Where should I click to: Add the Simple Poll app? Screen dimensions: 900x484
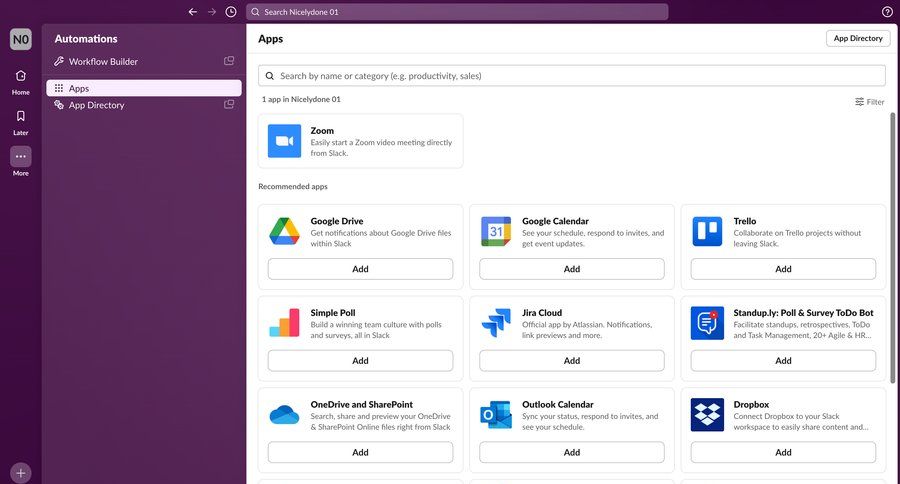coord(360,361)
